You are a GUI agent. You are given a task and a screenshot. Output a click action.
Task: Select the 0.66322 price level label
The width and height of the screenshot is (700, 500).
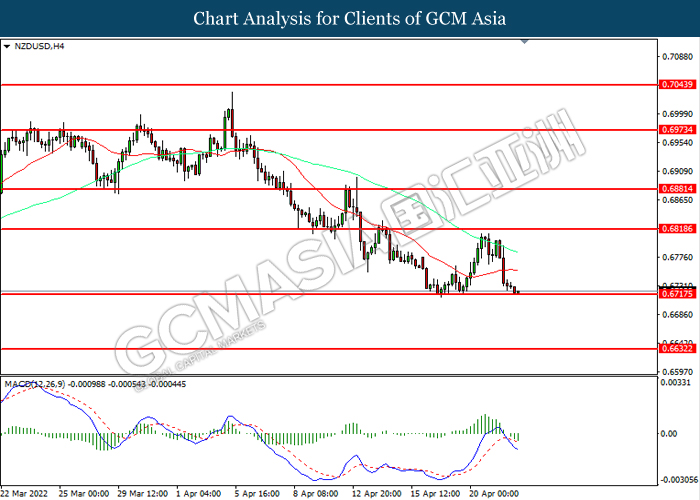coord(677,348)
